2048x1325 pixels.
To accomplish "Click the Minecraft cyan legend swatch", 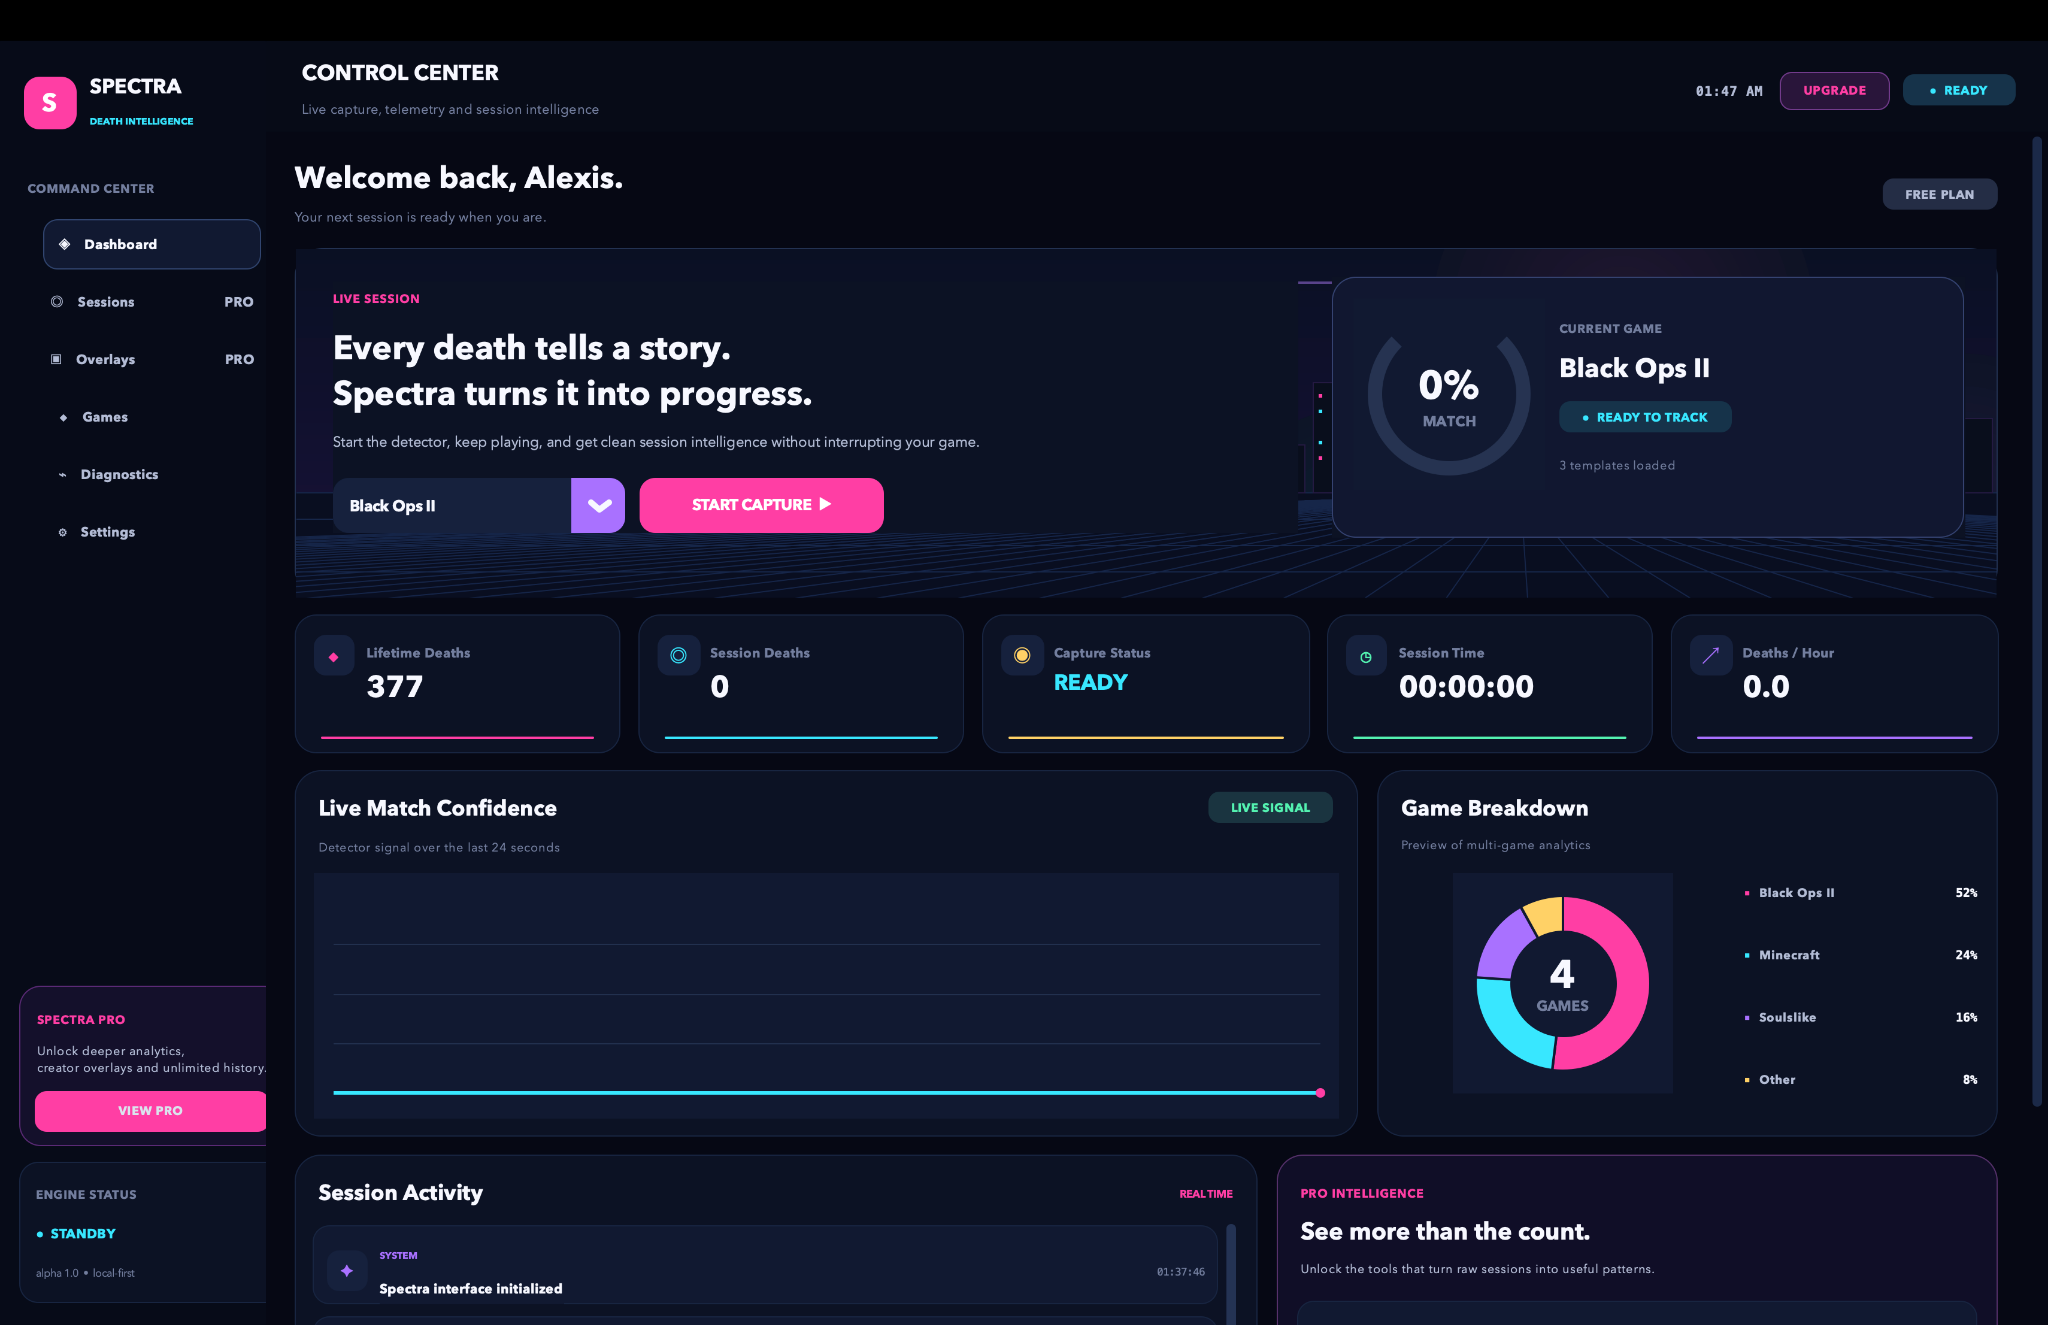I will (1747, 956).
